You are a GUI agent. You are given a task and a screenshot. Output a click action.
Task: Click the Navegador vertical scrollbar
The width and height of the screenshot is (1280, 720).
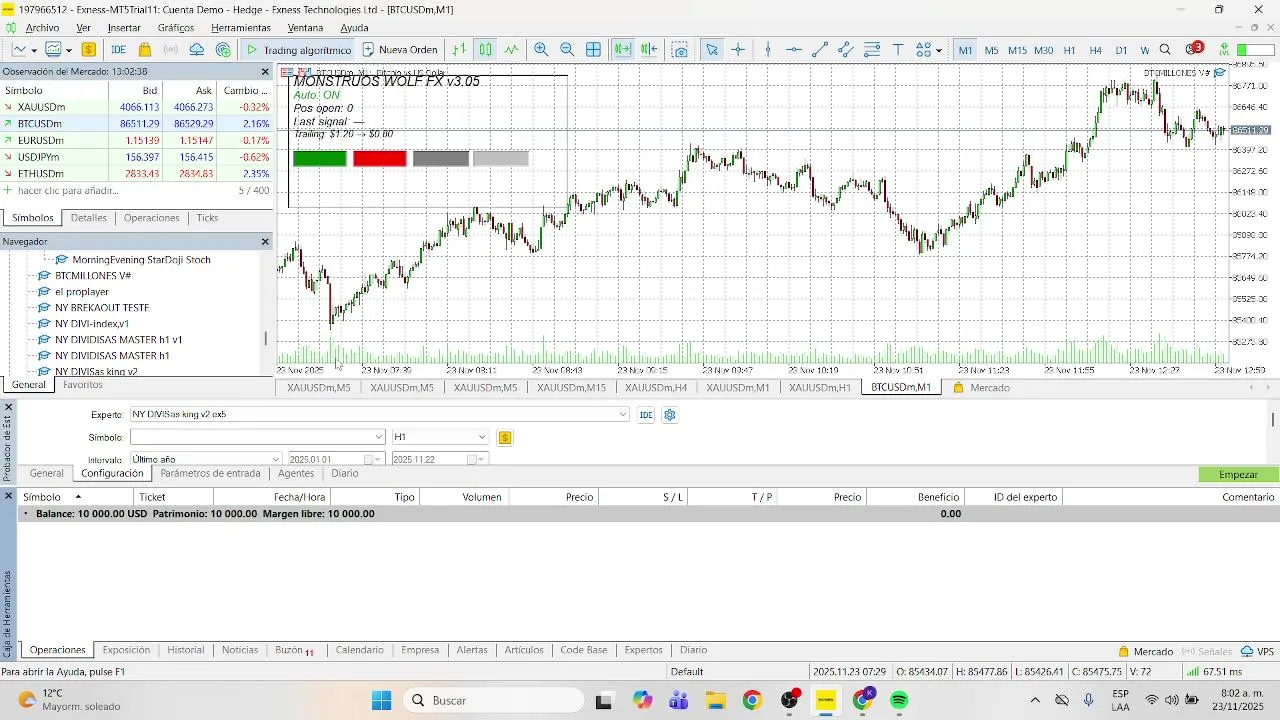(x=266, y=338)
